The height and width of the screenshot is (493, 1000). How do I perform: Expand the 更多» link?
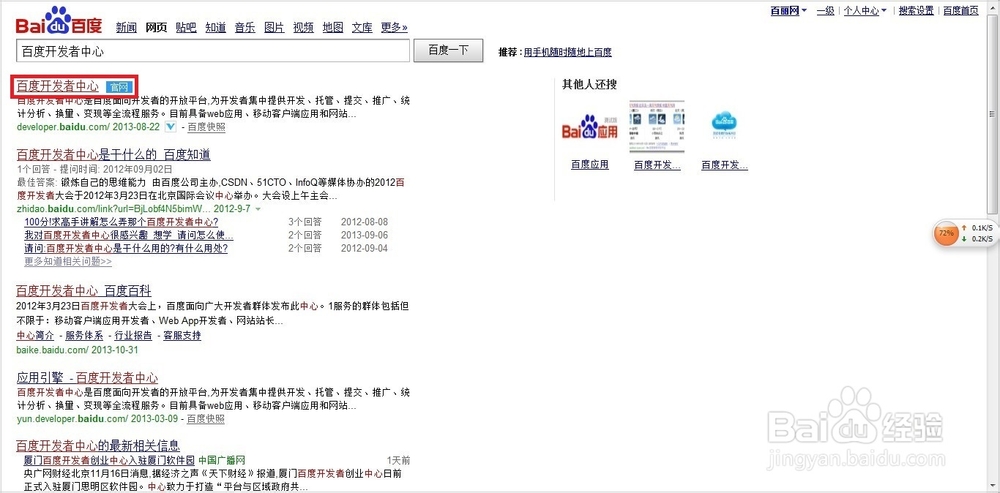click(x=394, y=27)
